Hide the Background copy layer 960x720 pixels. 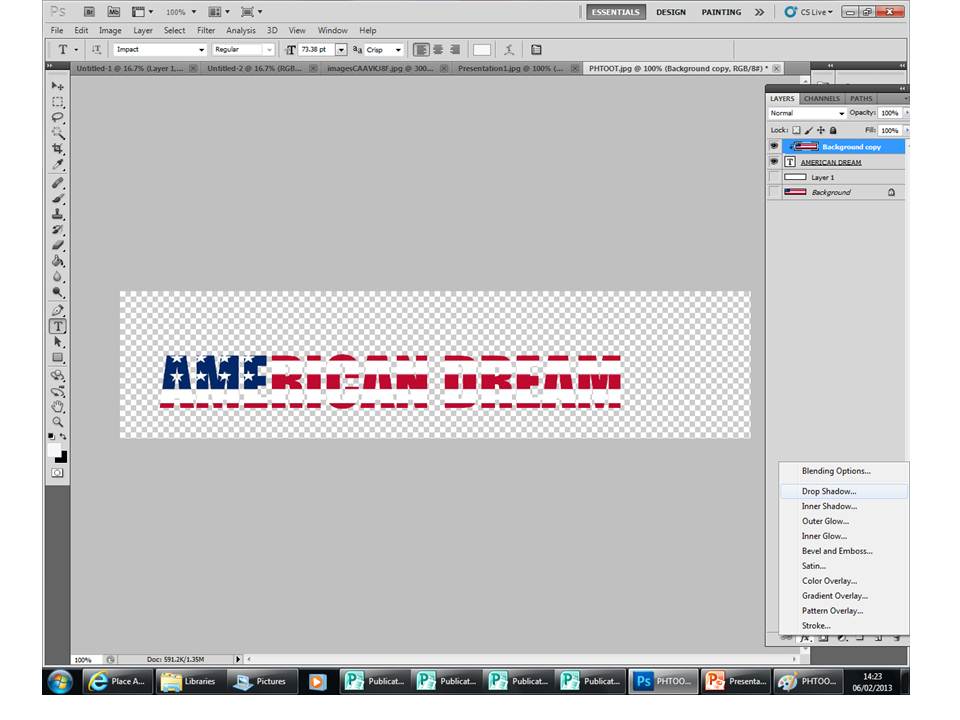pyautogui.click(x=774, y=146)
